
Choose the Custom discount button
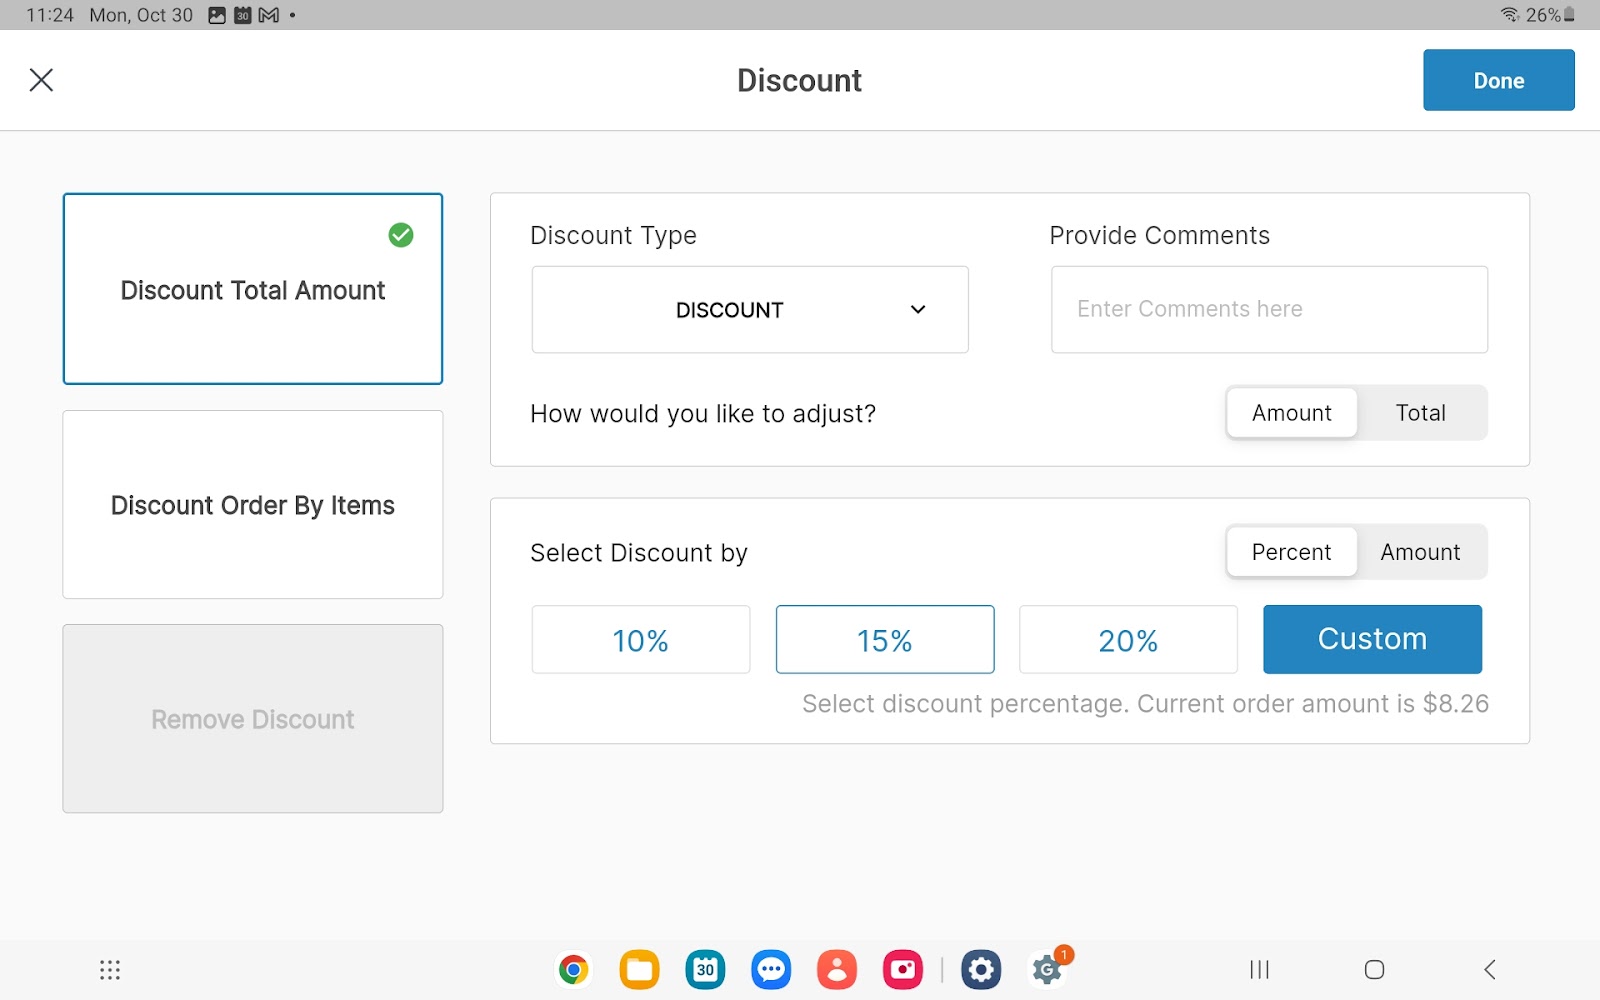[1372, 639]
